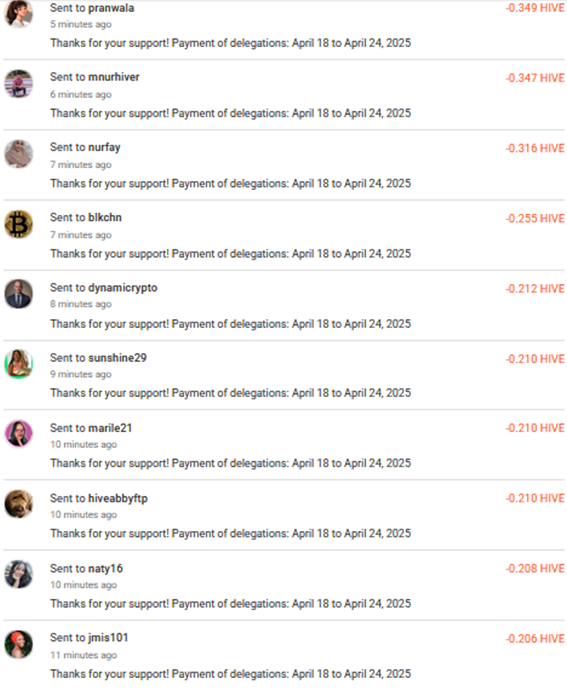Screen dimensions: 567x689
Task: Open the pranwala username link
Action: (111, 8)
